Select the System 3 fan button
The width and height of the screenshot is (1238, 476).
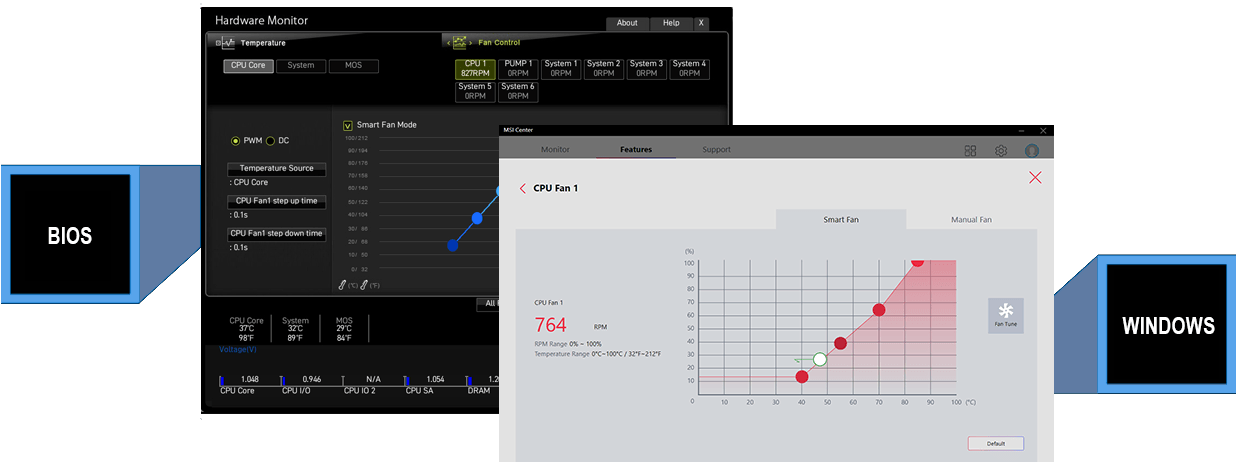646,68
